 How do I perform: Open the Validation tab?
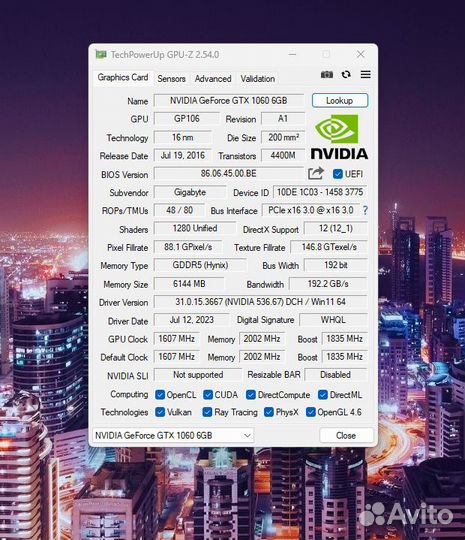[258, 79]
